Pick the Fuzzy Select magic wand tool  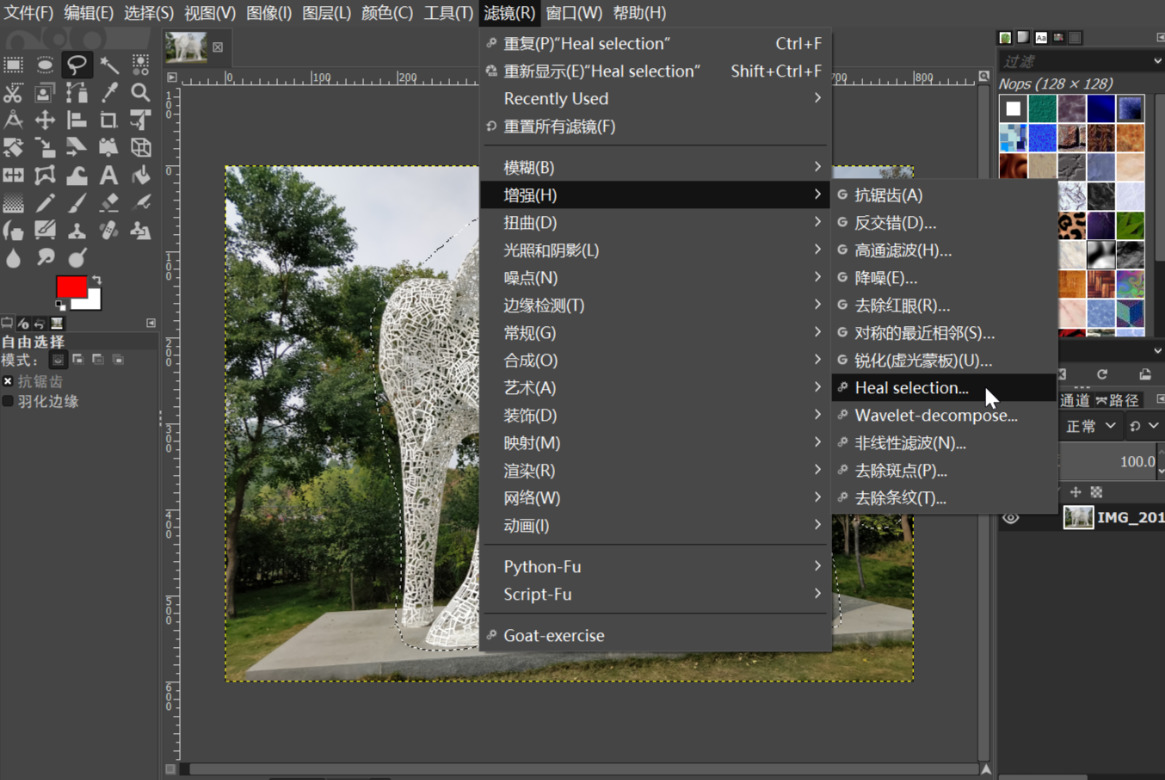pyautogui.click(x=109, y=65)
